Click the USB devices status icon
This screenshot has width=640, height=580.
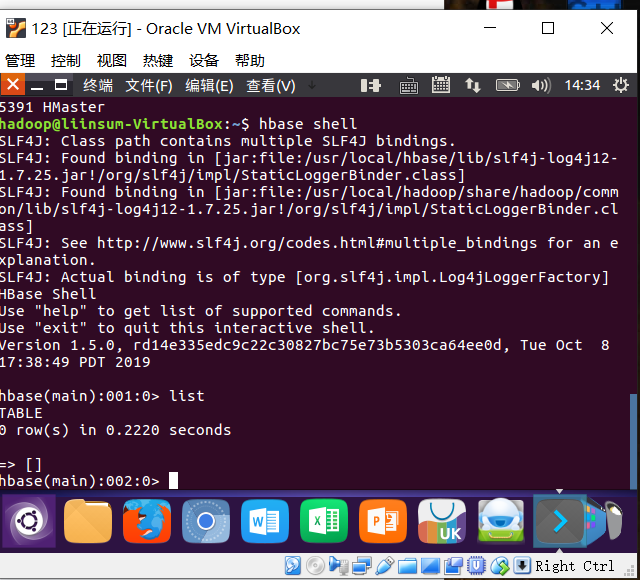[384, 566]
